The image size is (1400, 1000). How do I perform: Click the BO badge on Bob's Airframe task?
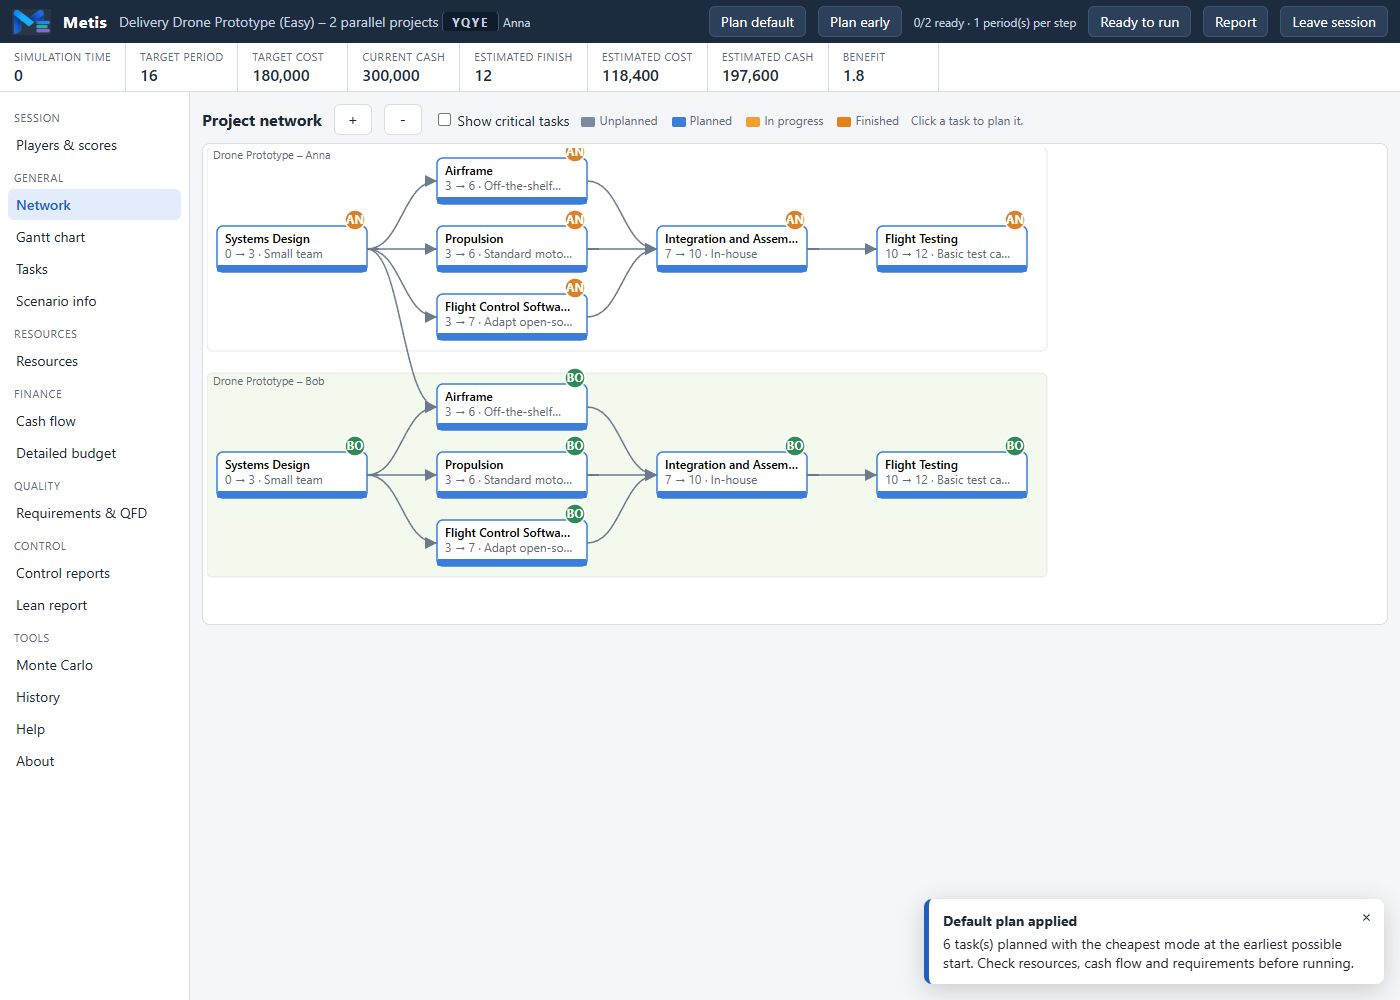click(x=575, y=378)
